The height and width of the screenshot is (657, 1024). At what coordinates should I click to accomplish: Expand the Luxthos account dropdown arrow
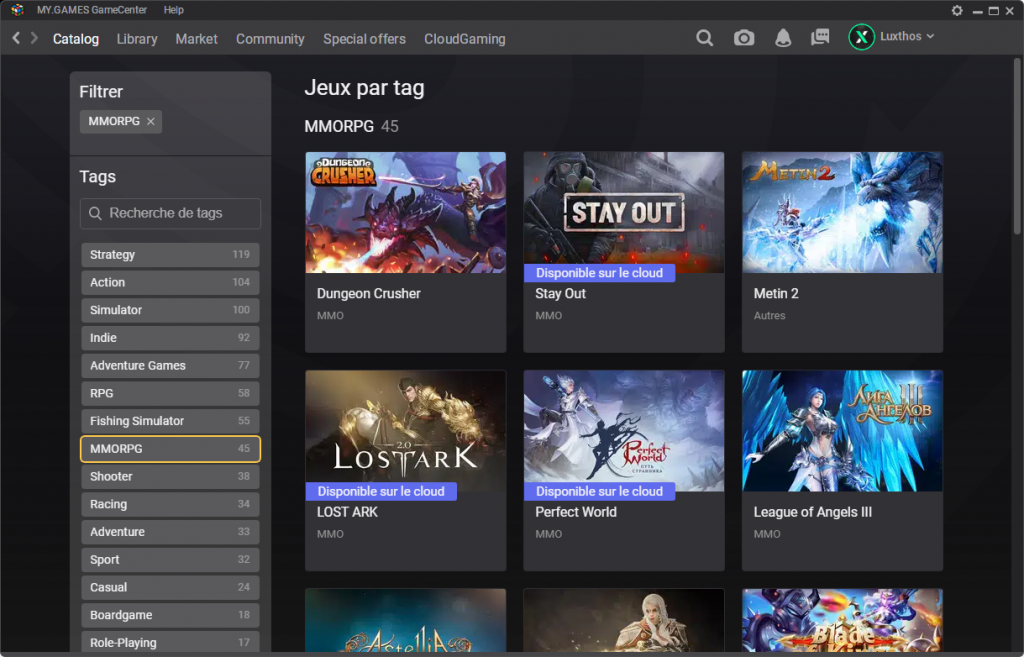tap(930, 37)
